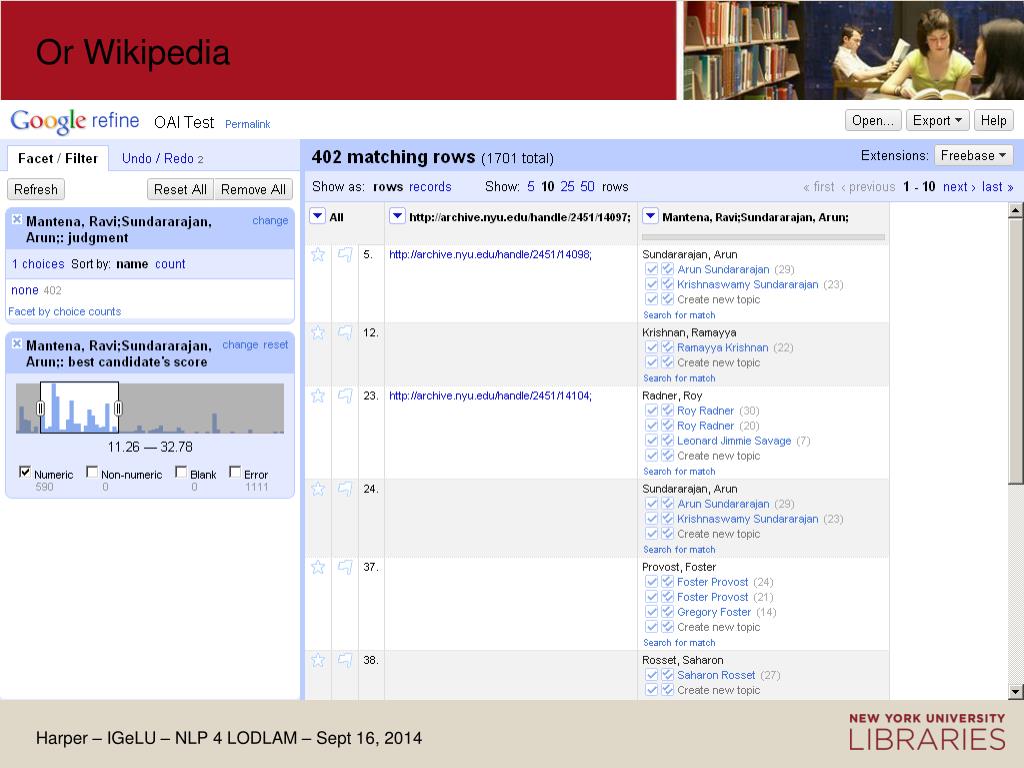The width and height of the screenshot is (1024, 768).
Task: Star row 12
Action: (318, 333)
